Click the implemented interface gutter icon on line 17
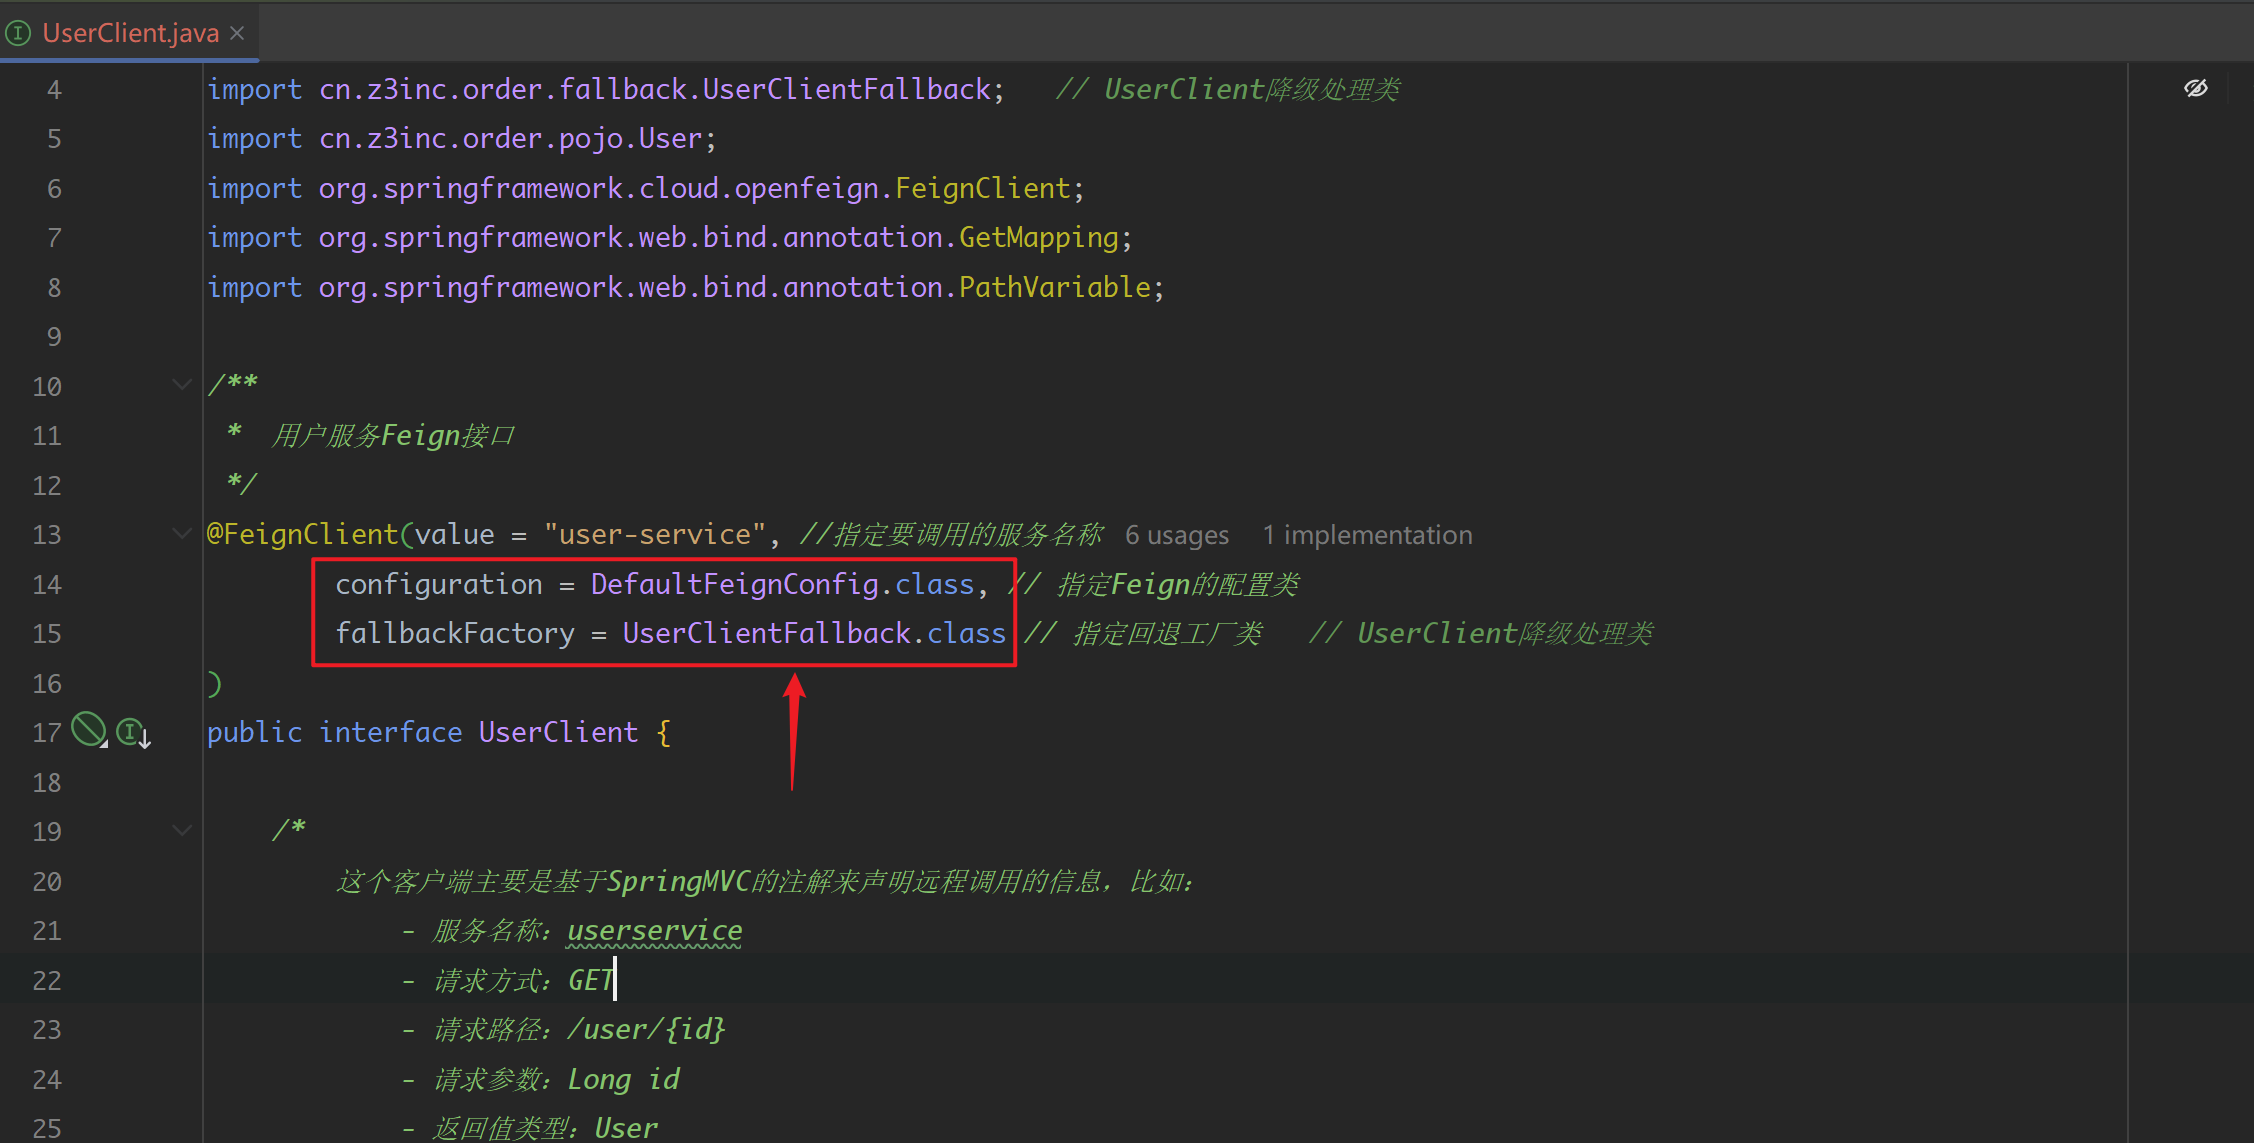The width and height of the screenshot is (2254, 1143). 133,733
